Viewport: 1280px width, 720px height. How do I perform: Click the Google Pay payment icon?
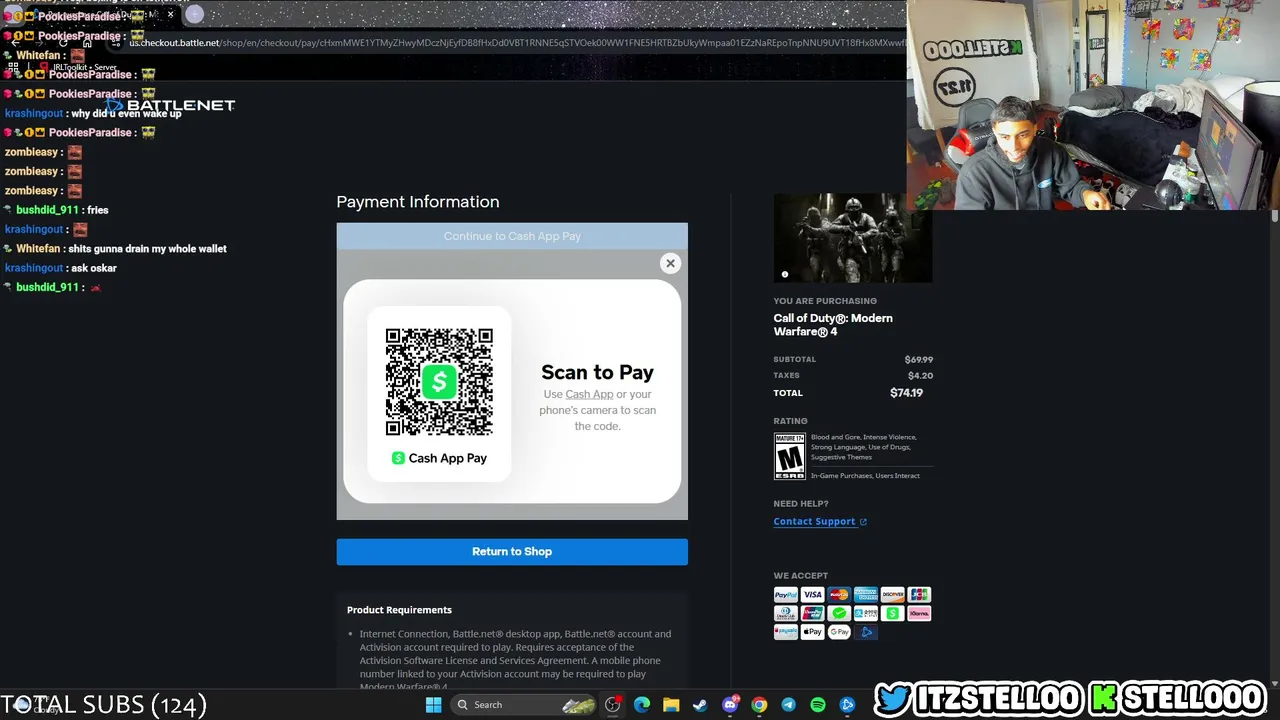pyautogui.click(x=839, y=632)
